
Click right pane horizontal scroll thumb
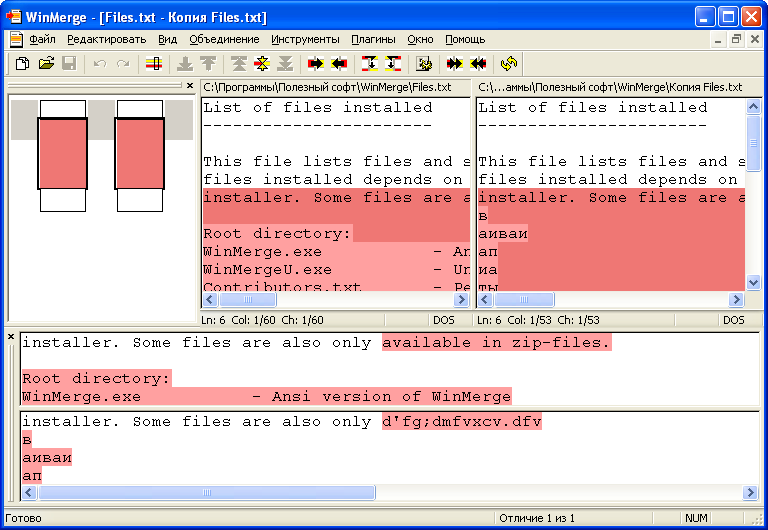pyautogui.click(x=524, y=299)
